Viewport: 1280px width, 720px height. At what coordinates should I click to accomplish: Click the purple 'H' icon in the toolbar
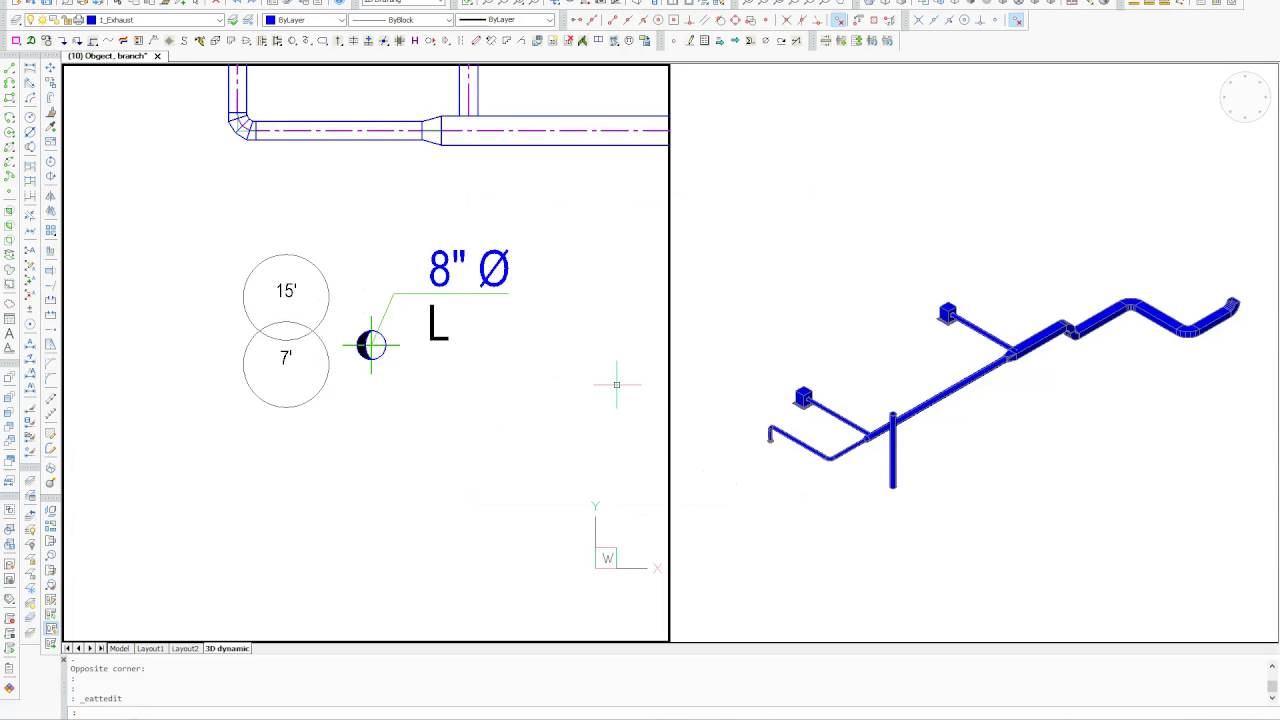(414, 41)
